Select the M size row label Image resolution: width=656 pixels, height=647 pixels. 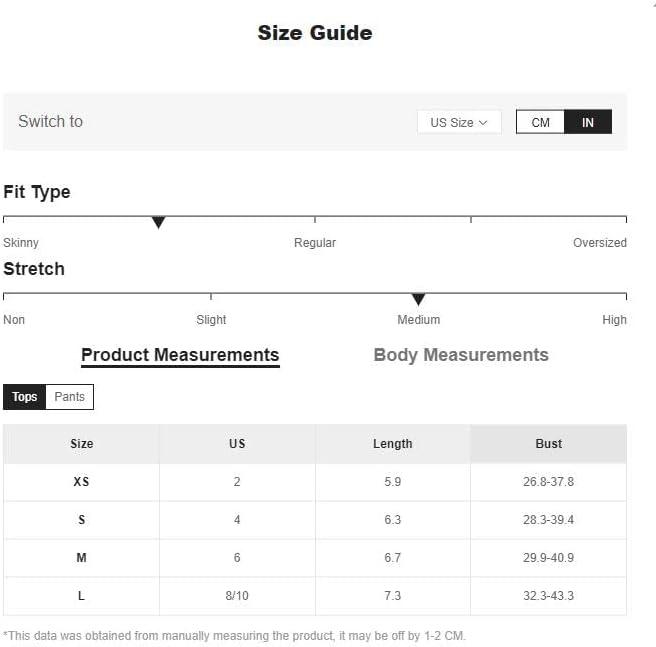[x=82, y=557]
